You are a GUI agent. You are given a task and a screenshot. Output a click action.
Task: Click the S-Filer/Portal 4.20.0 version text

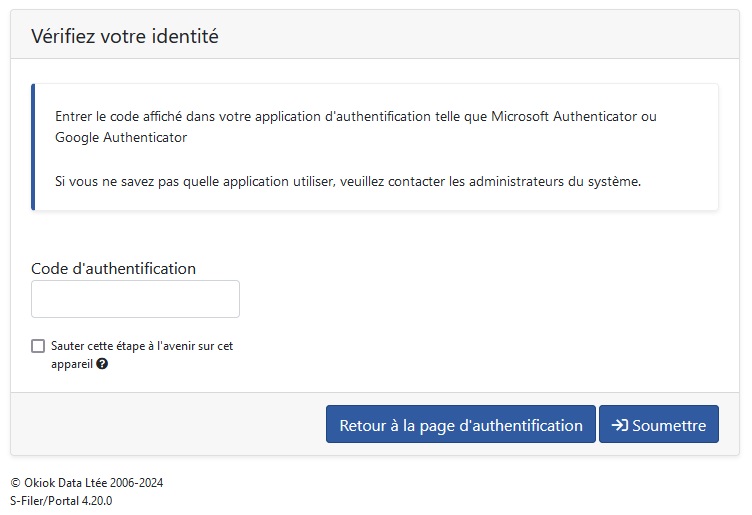click(x=61, y=501)
